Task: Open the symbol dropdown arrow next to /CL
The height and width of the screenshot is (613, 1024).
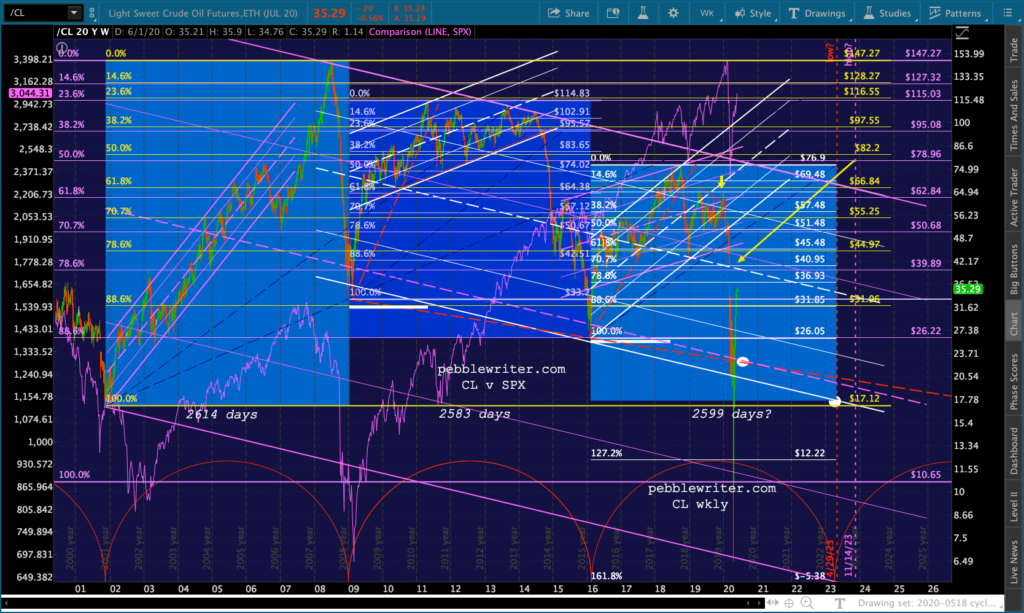Action: [x=74, y=12]
